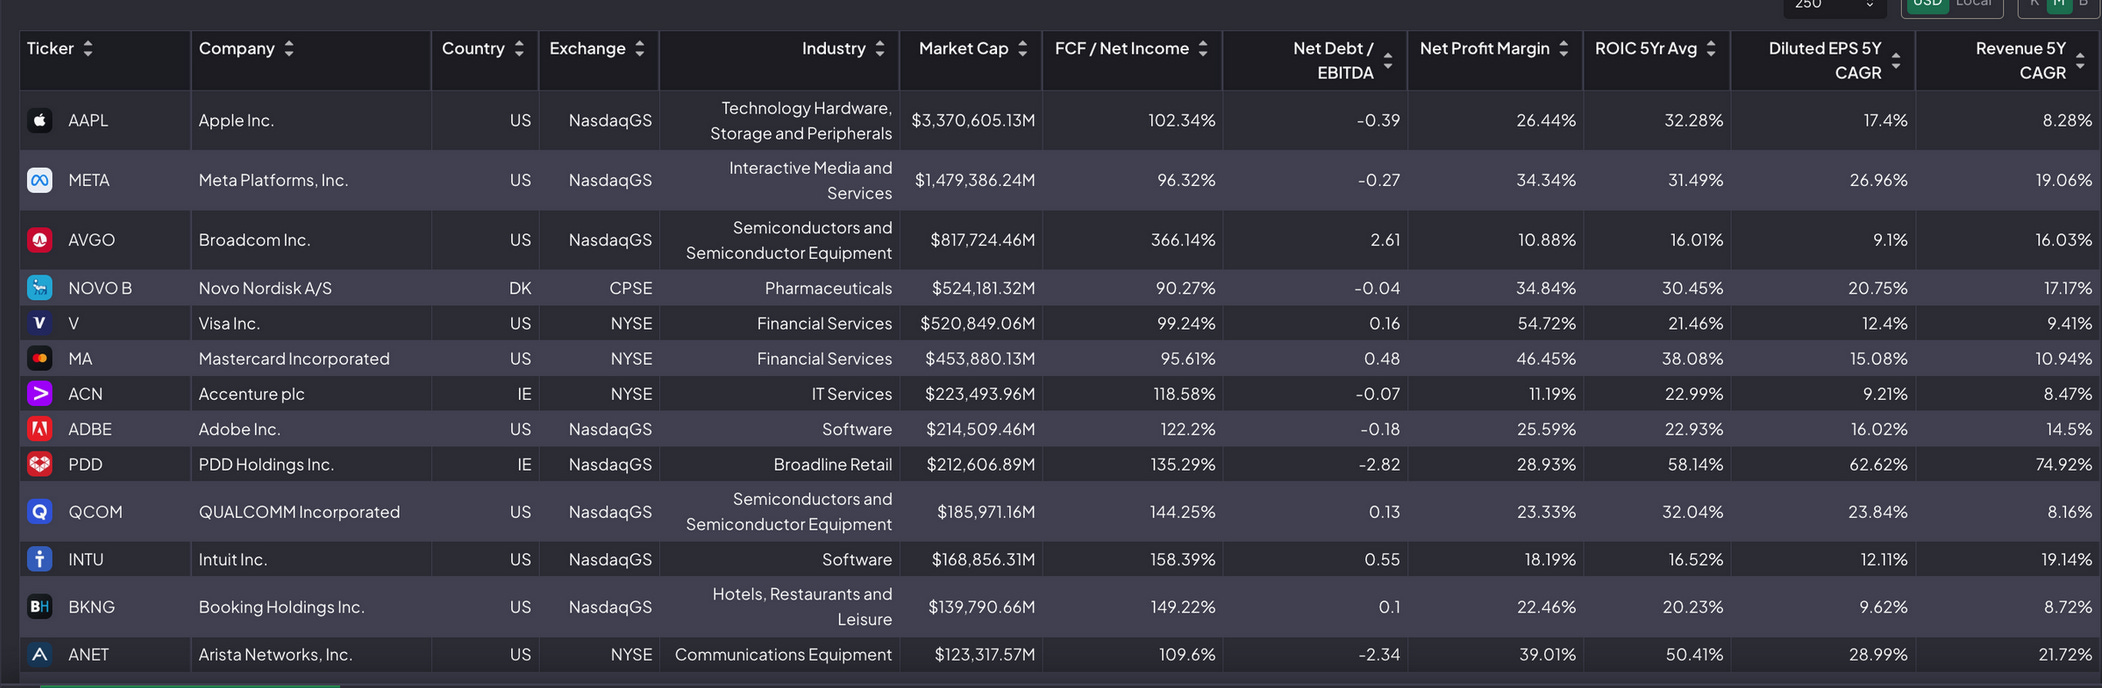2102x688 pixels.
Task: Open the Novo Nordisk A/S company link
Action: pos(265,288)
